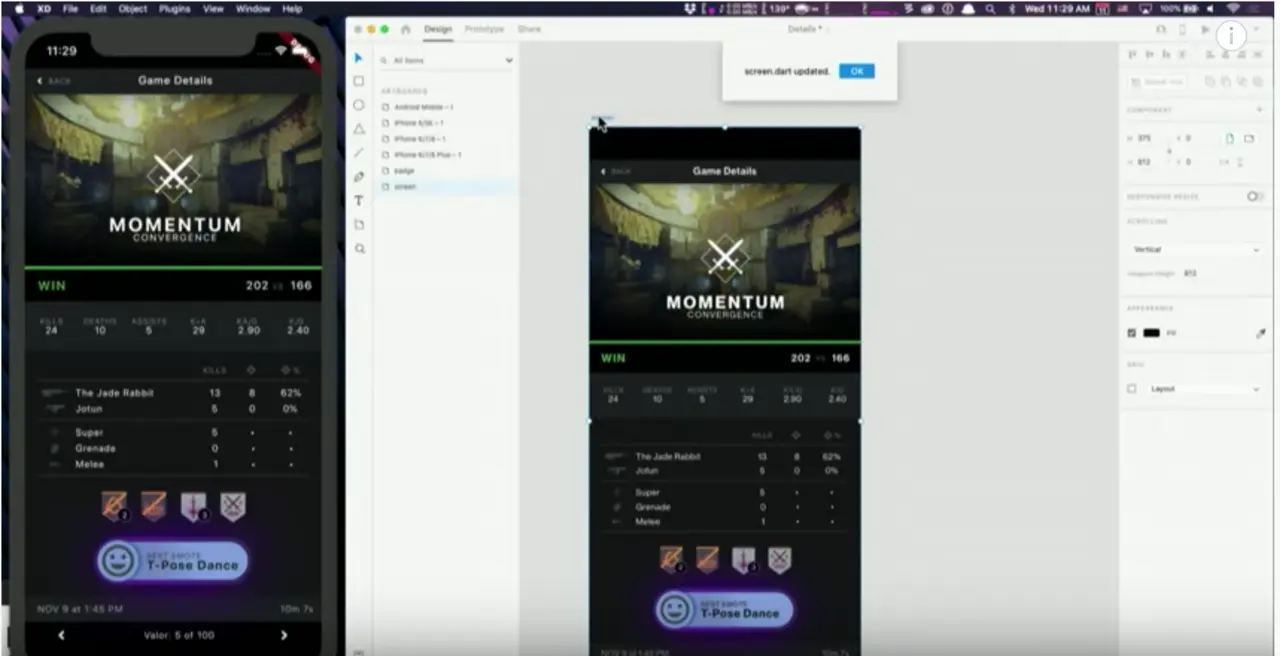The height and width of the screenshot is (656, 1280).
Task: Click previous arrow in phone simulator footer
Action: [61, 635]
